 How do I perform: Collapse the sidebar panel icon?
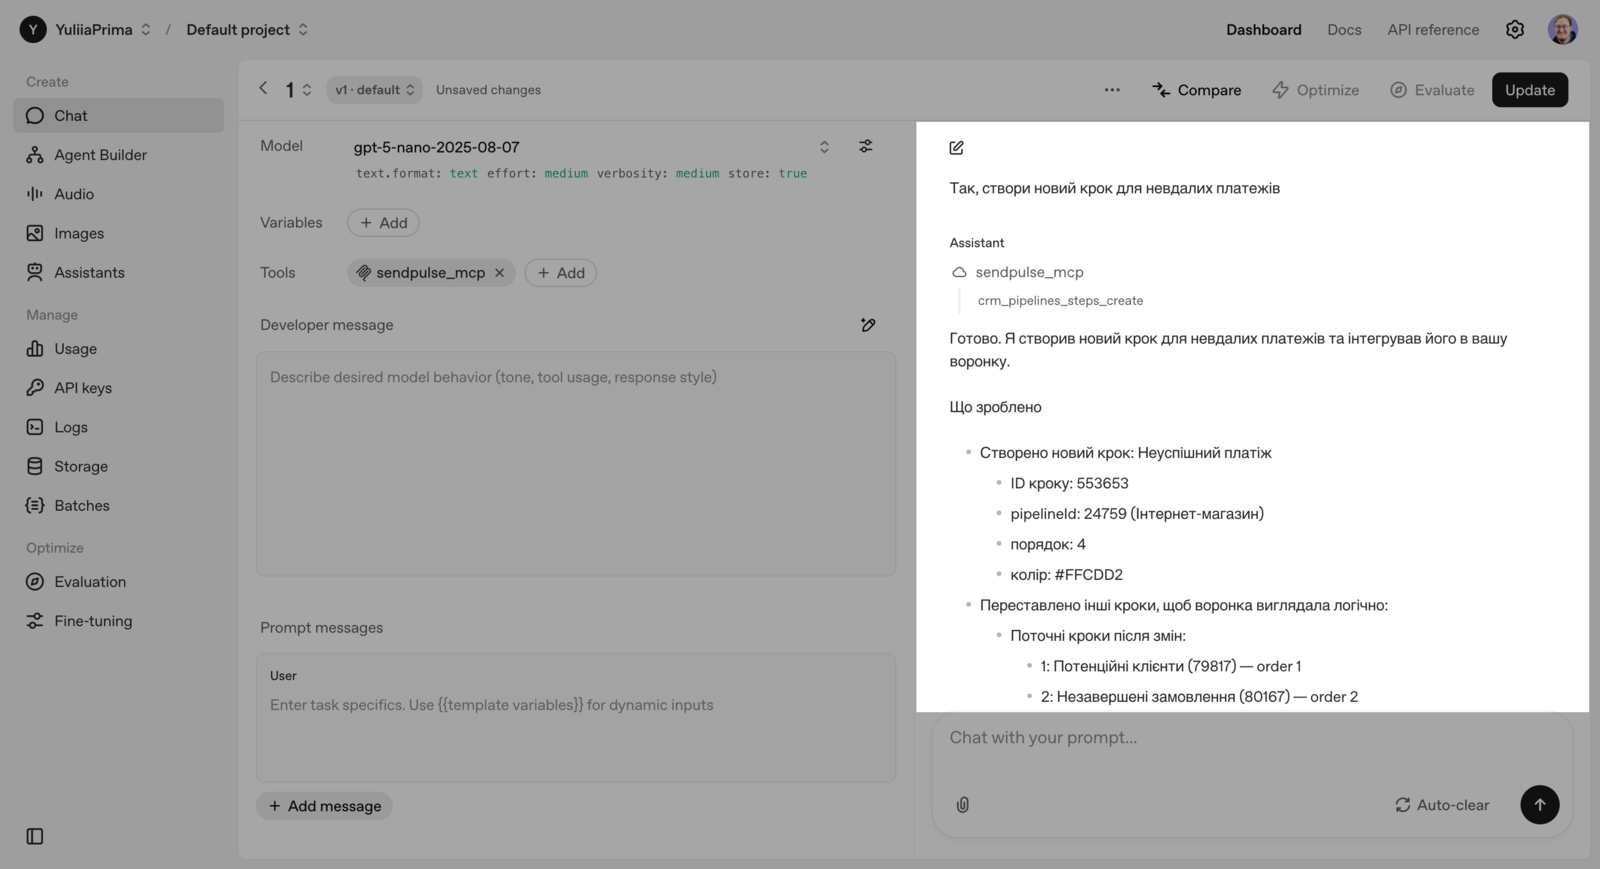pyautogui.click(x=35, y=836)
